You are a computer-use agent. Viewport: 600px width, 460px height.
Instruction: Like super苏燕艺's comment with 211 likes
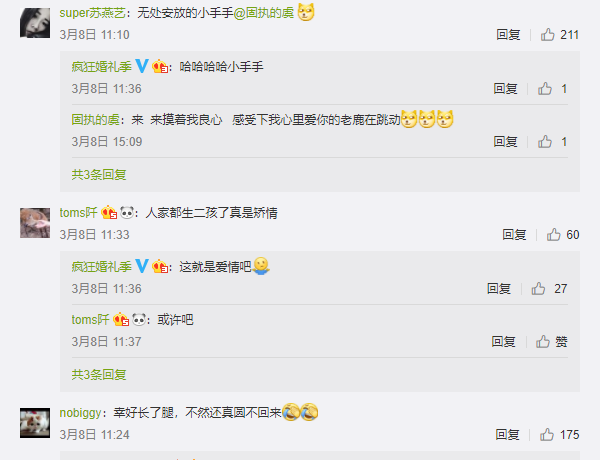(559, 35)
